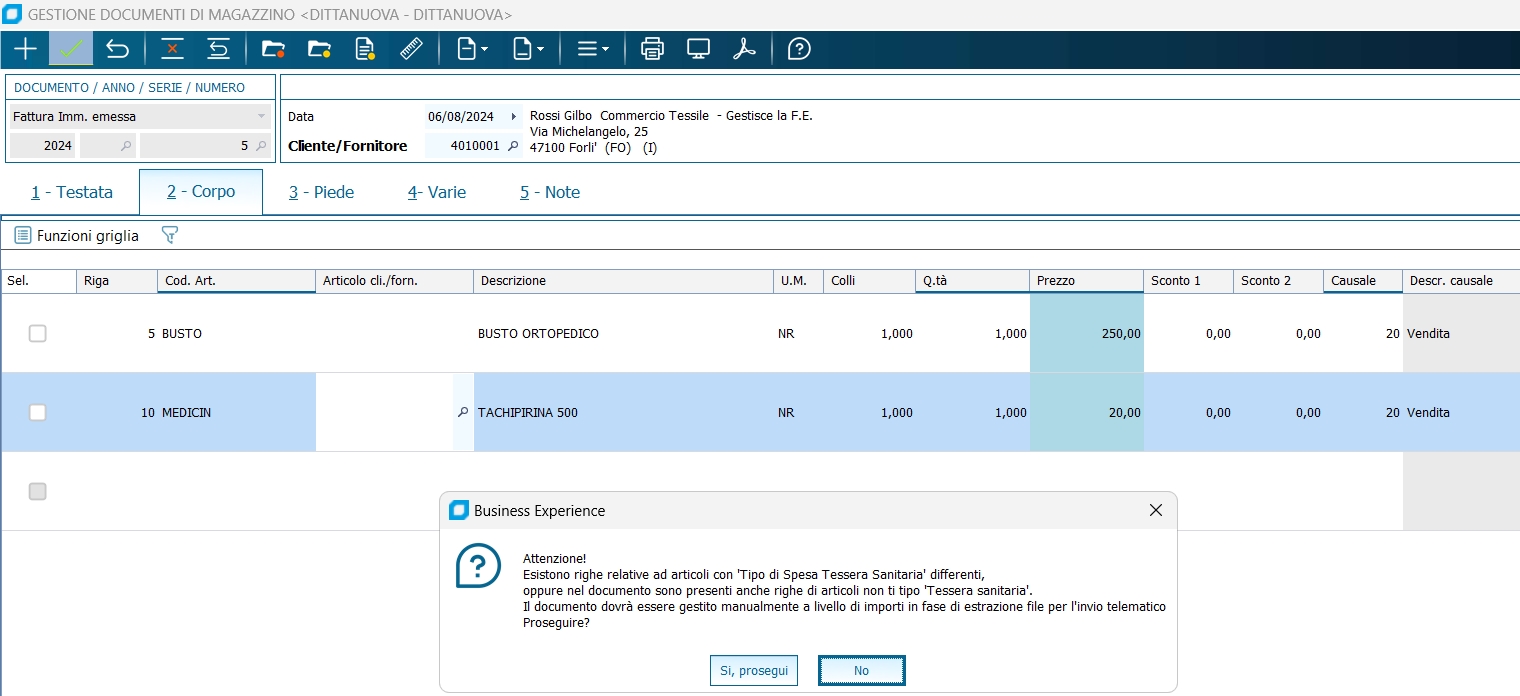The height and width of the screenshot is (696, 1520).
Task: Tick the checkbox for the BUSTO row
Action: click(x=37, y=334)
